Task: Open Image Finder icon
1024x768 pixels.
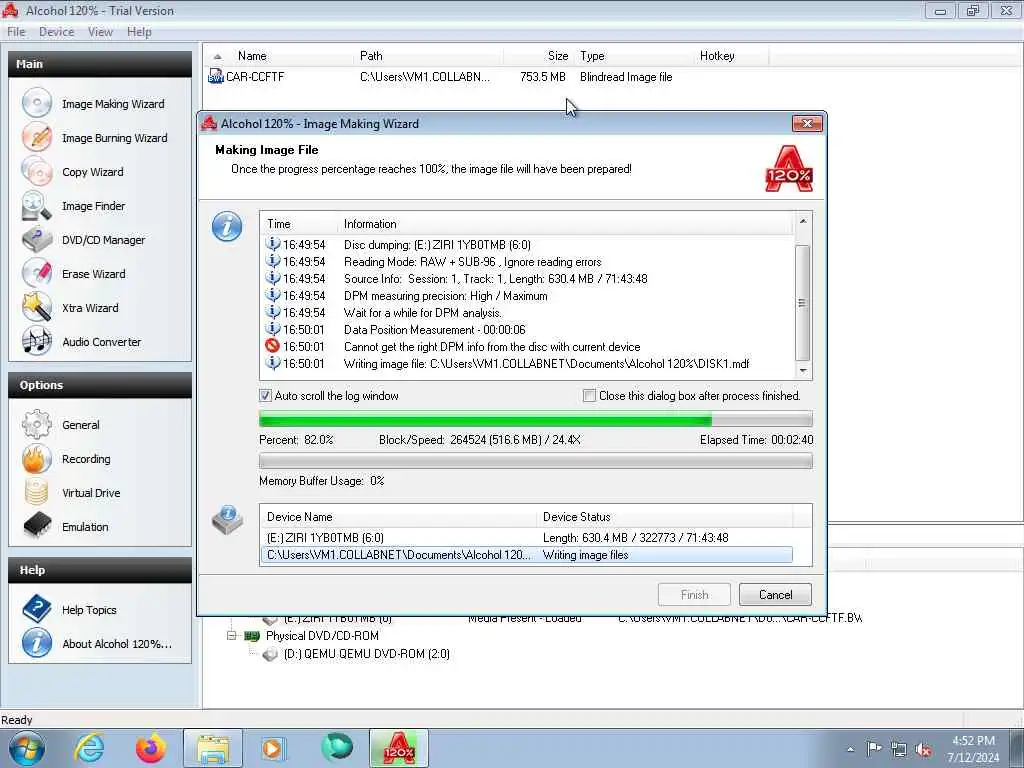Action: [x=37, y=205]
